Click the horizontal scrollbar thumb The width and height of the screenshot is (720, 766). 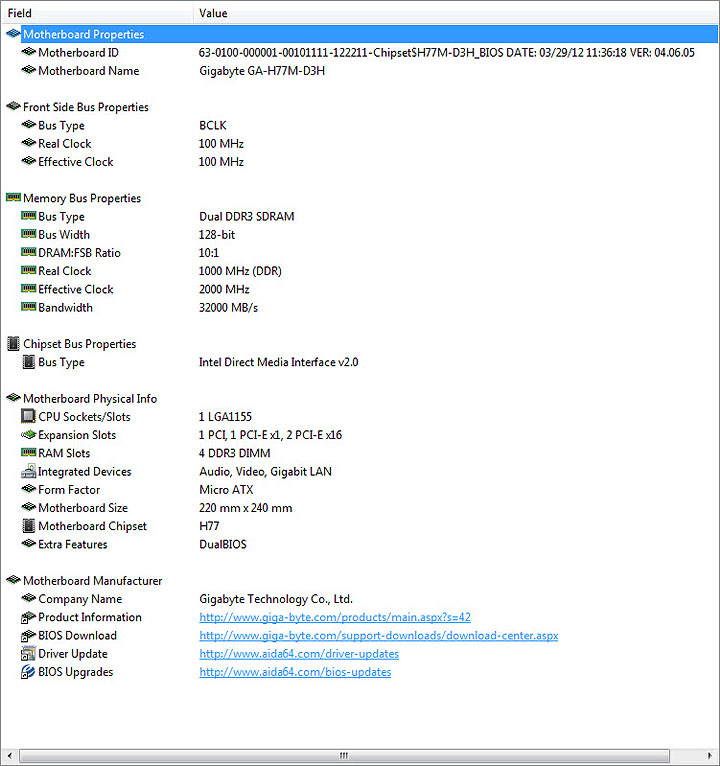tap(344, 755)
